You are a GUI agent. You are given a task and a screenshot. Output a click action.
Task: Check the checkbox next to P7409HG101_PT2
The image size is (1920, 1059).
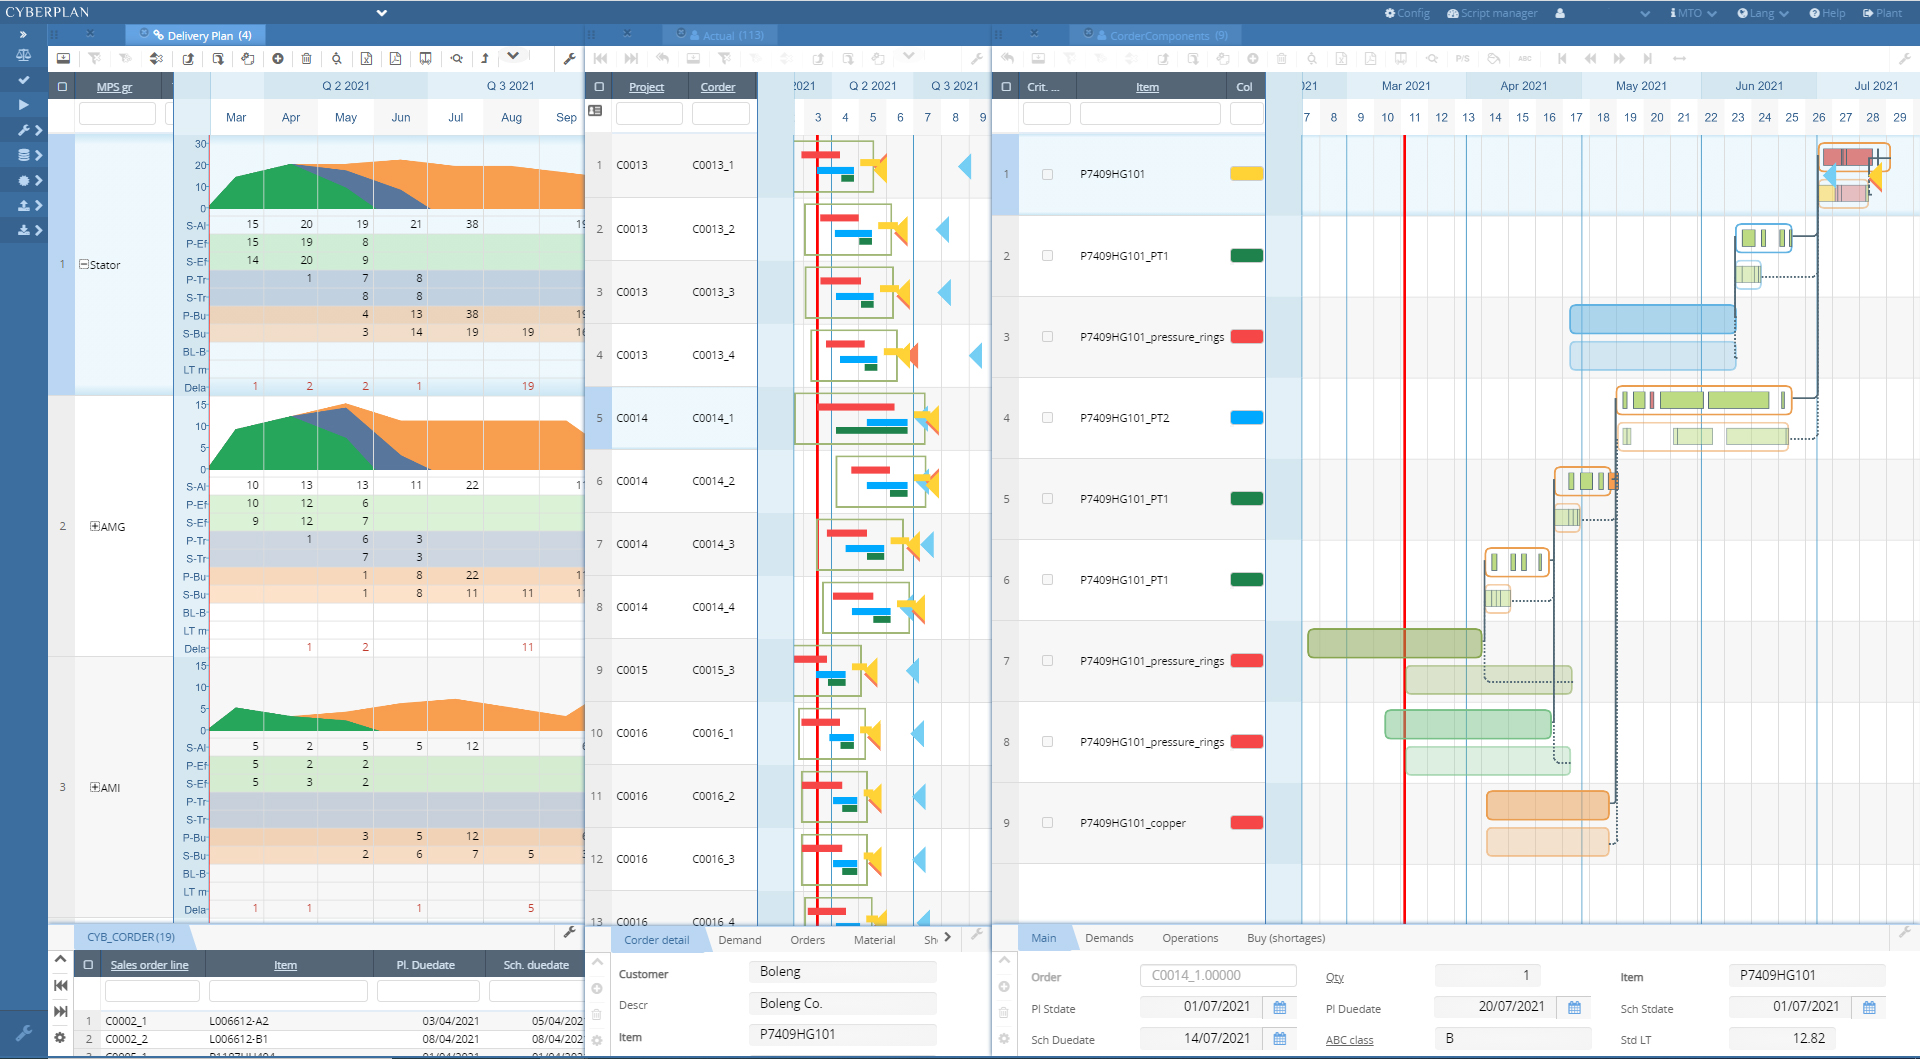pos(1047,417)
